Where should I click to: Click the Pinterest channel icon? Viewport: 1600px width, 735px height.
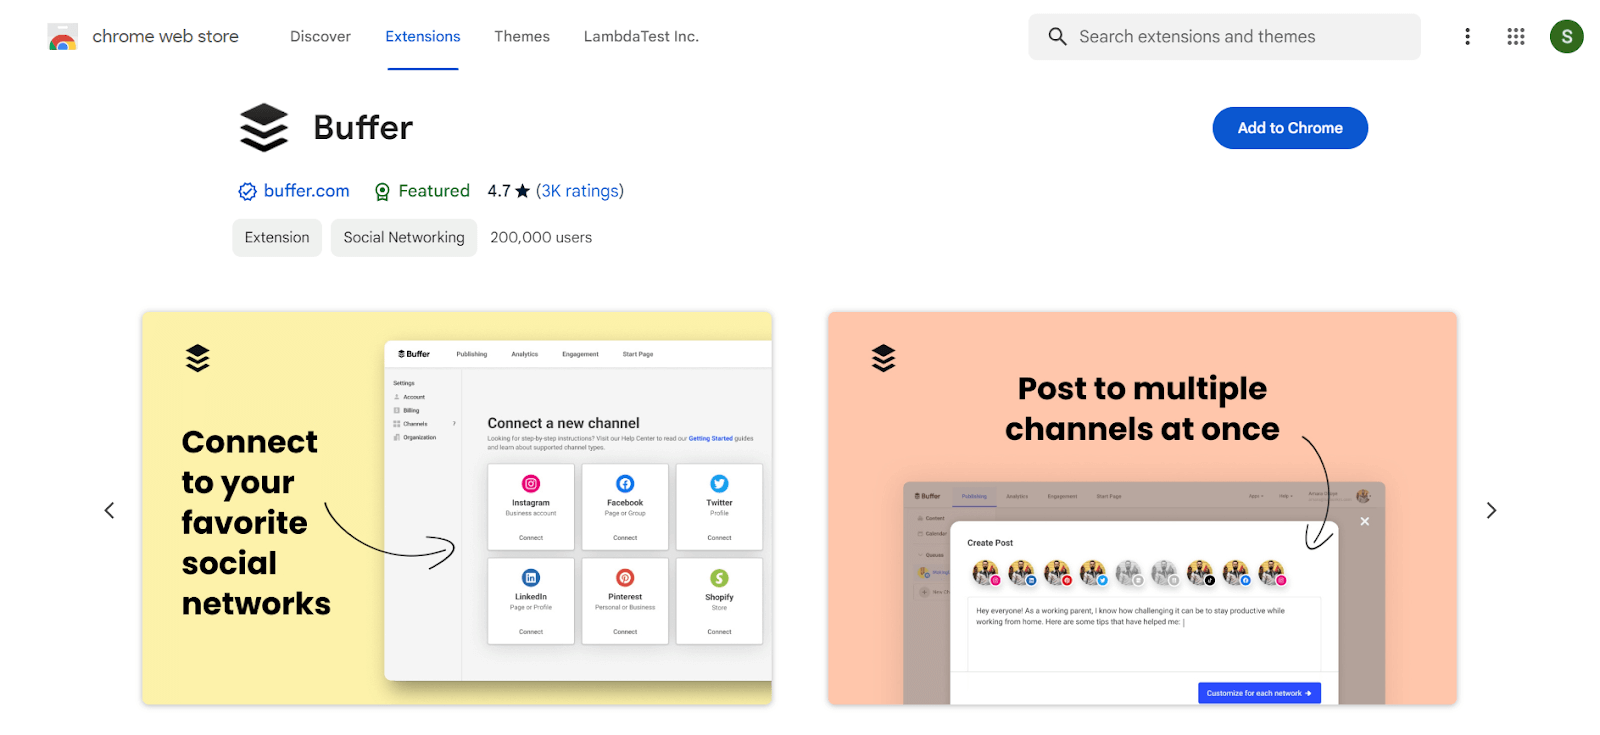[625, 578]
